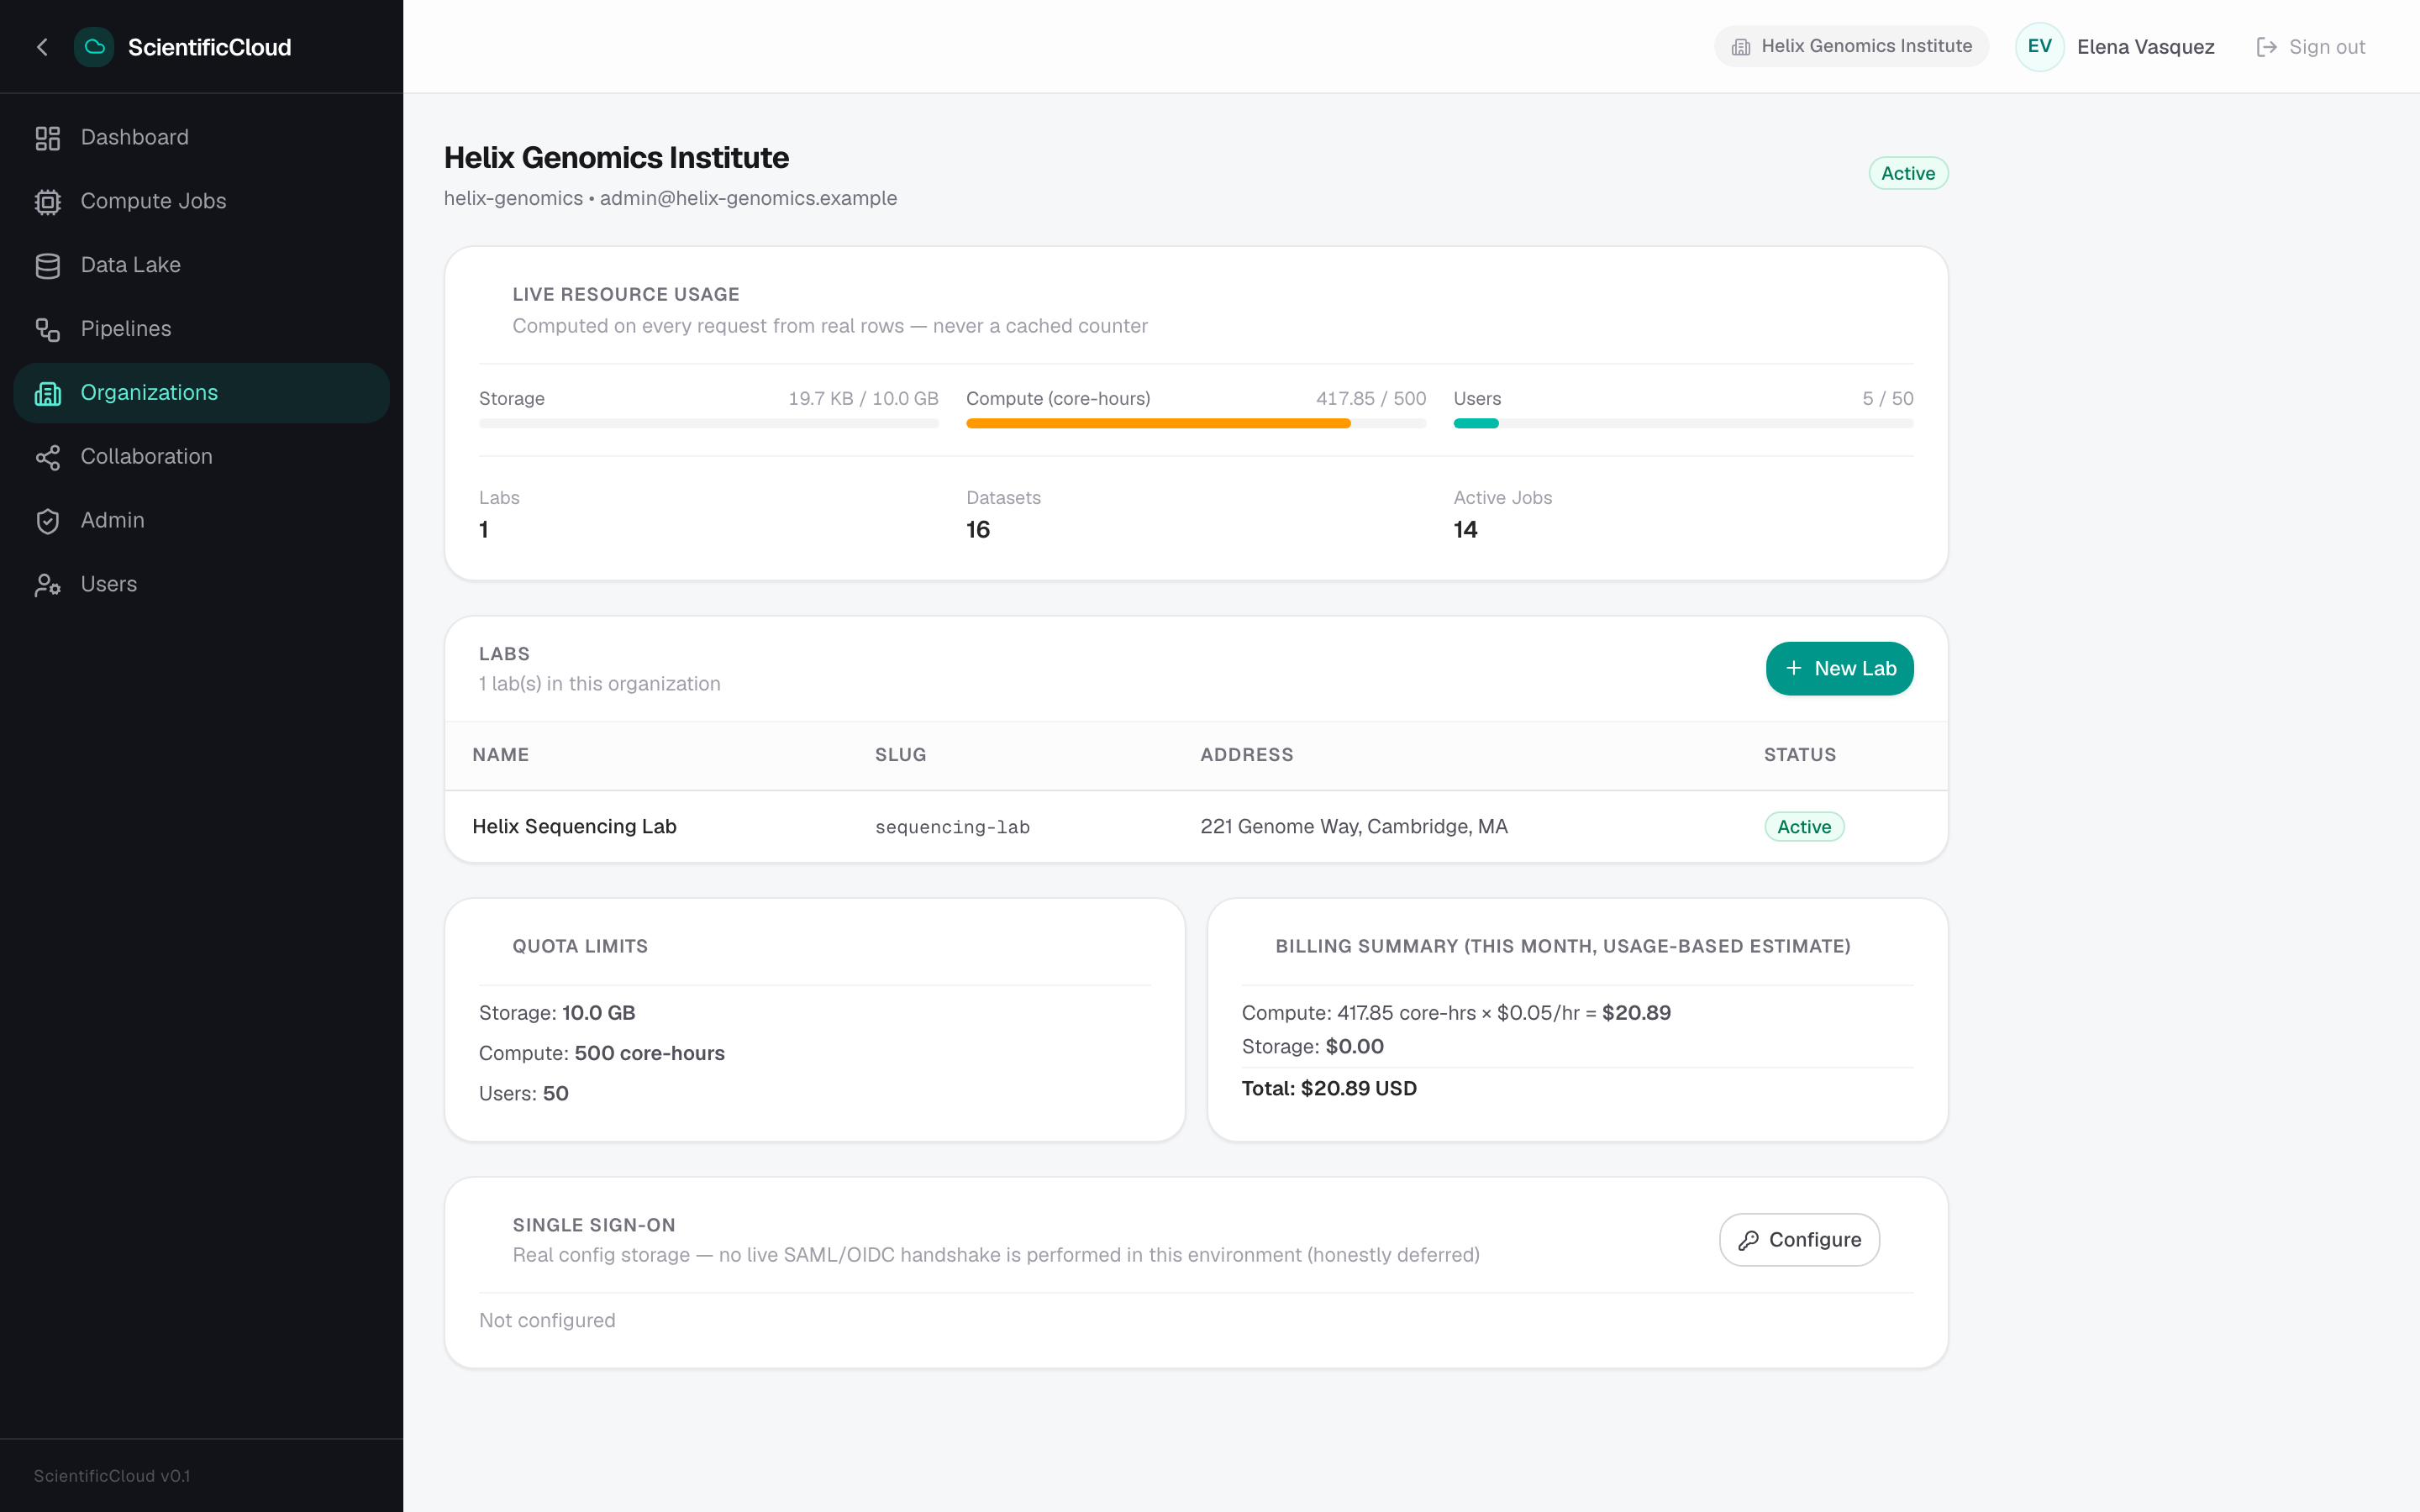Viewport: 2420px width, 1512px height.
Task: Click the 19.7 KB / 10.0 GB storage value
Action: pyautogui.click(x=863, y=398)
